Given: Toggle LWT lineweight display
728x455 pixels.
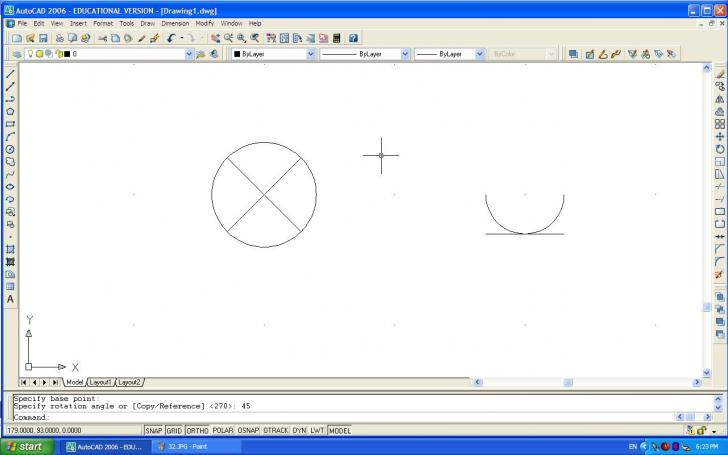Looking at the screenshot, I should click(317, 430).
